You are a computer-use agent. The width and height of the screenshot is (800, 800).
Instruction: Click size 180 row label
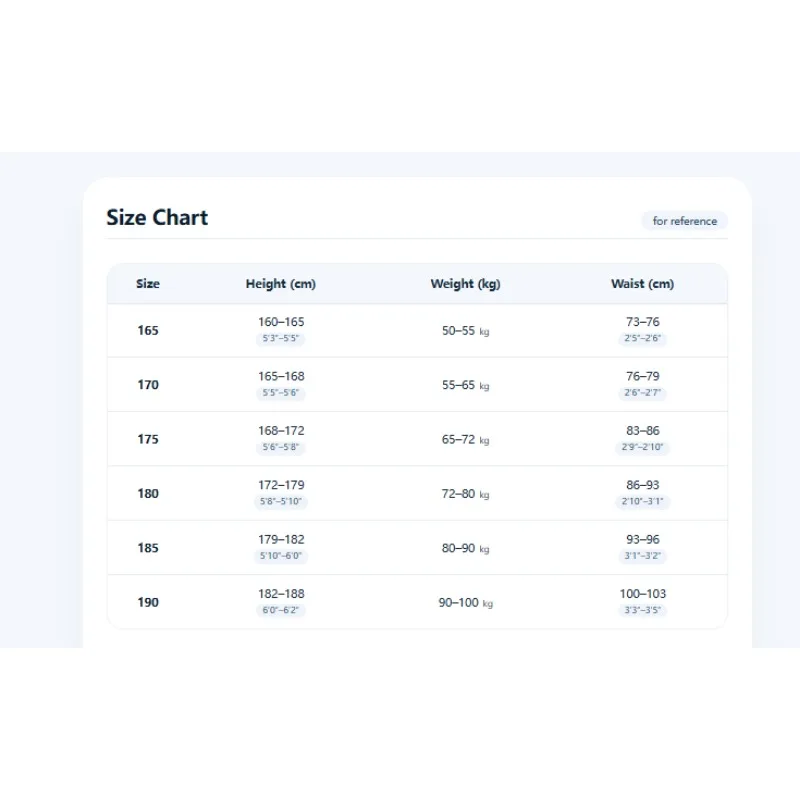[148, 493]
